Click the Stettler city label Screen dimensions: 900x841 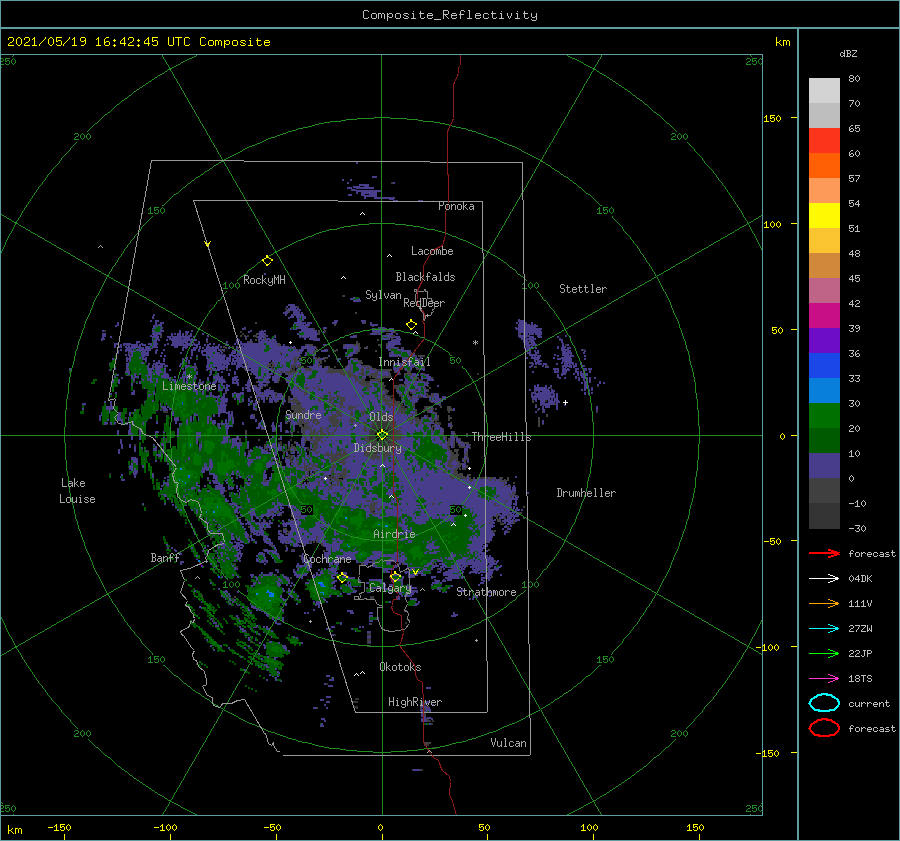[x=583, y=289]
